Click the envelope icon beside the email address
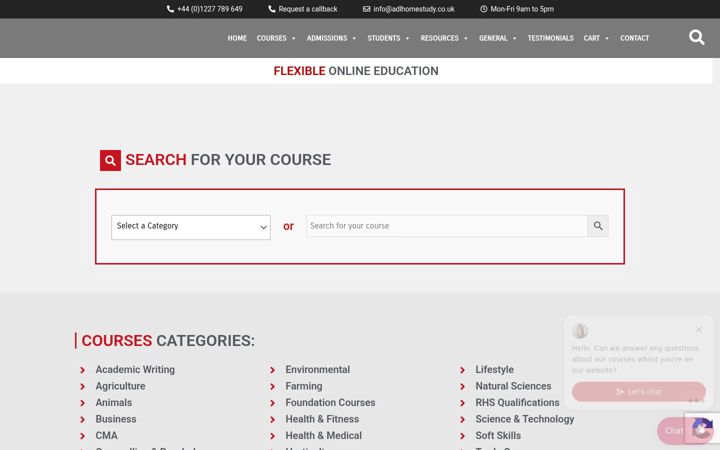Image resolution: width=720 pixels, height=450 pixels. click(x=366, y=9)
